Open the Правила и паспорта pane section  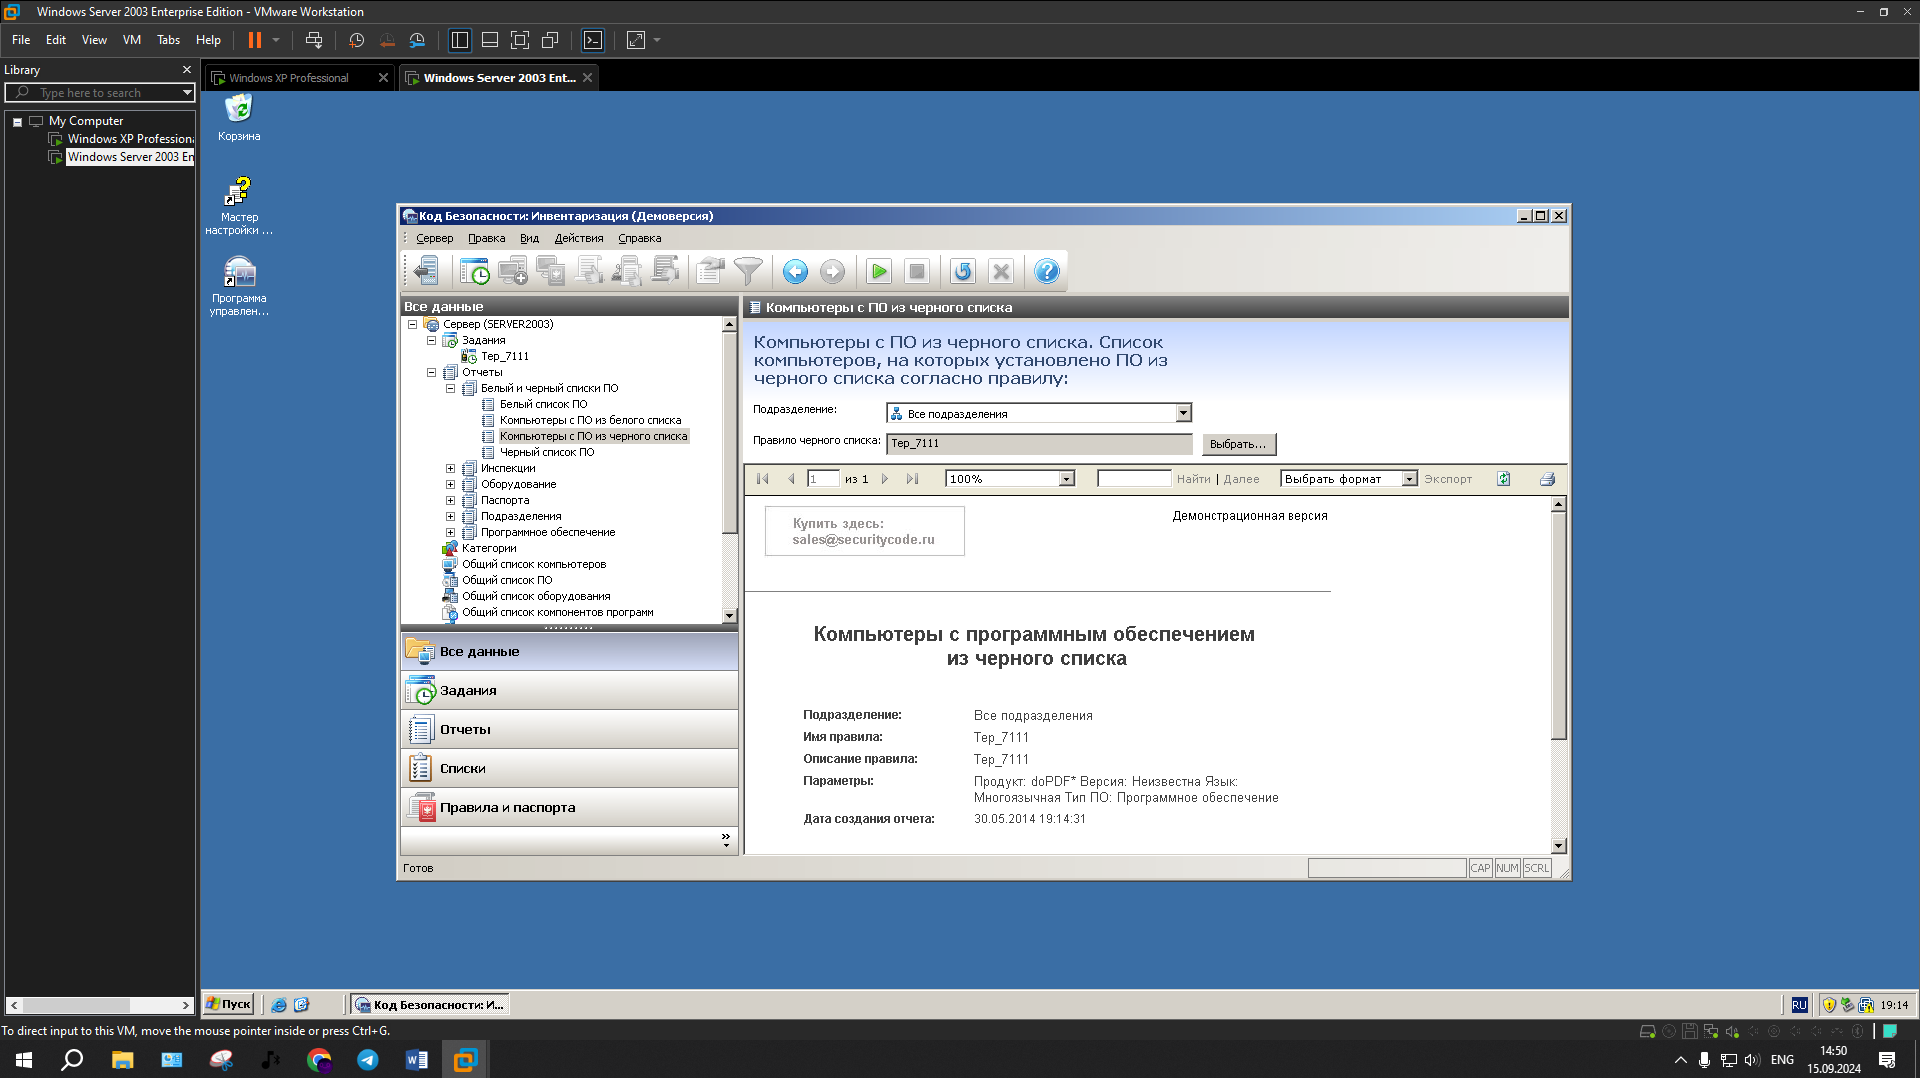click(569, 807)
